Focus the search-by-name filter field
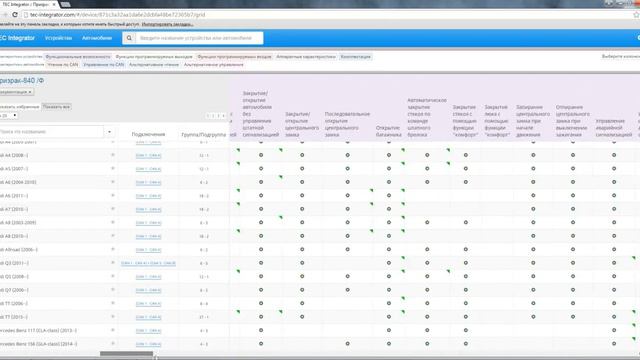Viewport: 640px width, 360px height. (x=52, y=132)
